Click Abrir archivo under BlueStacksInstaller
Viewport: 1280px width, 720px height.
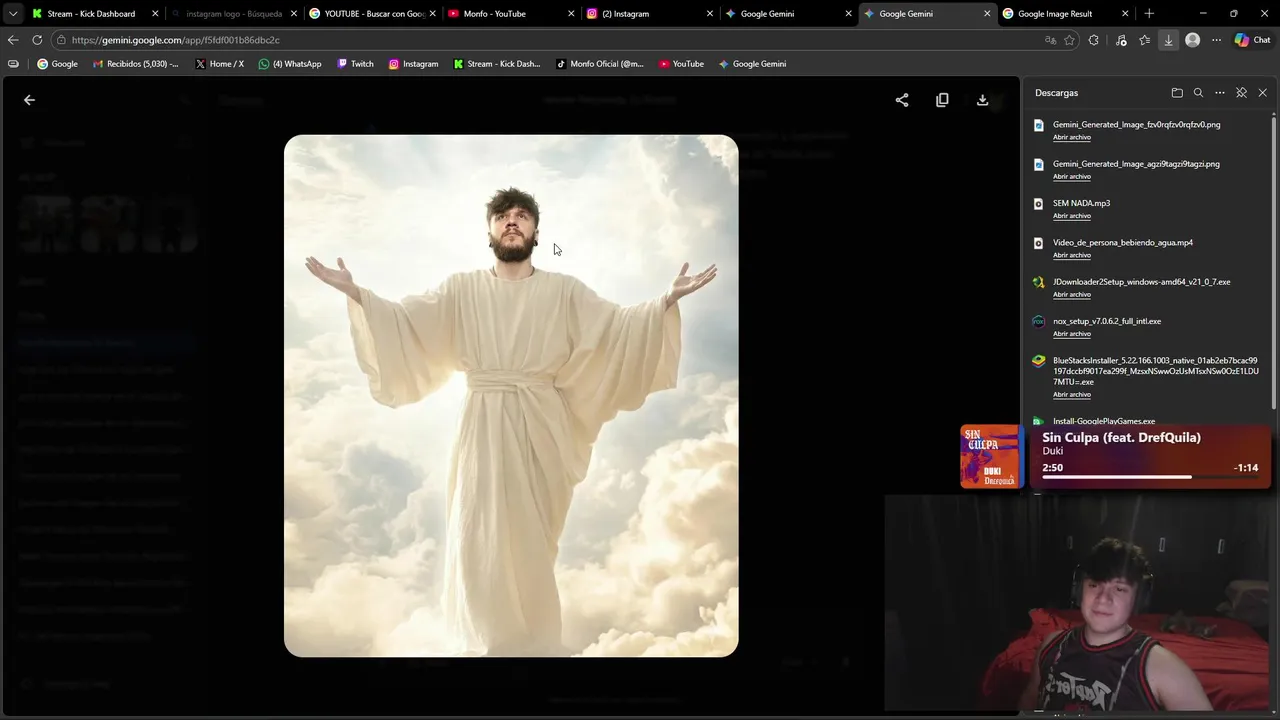coord(1072,395)
